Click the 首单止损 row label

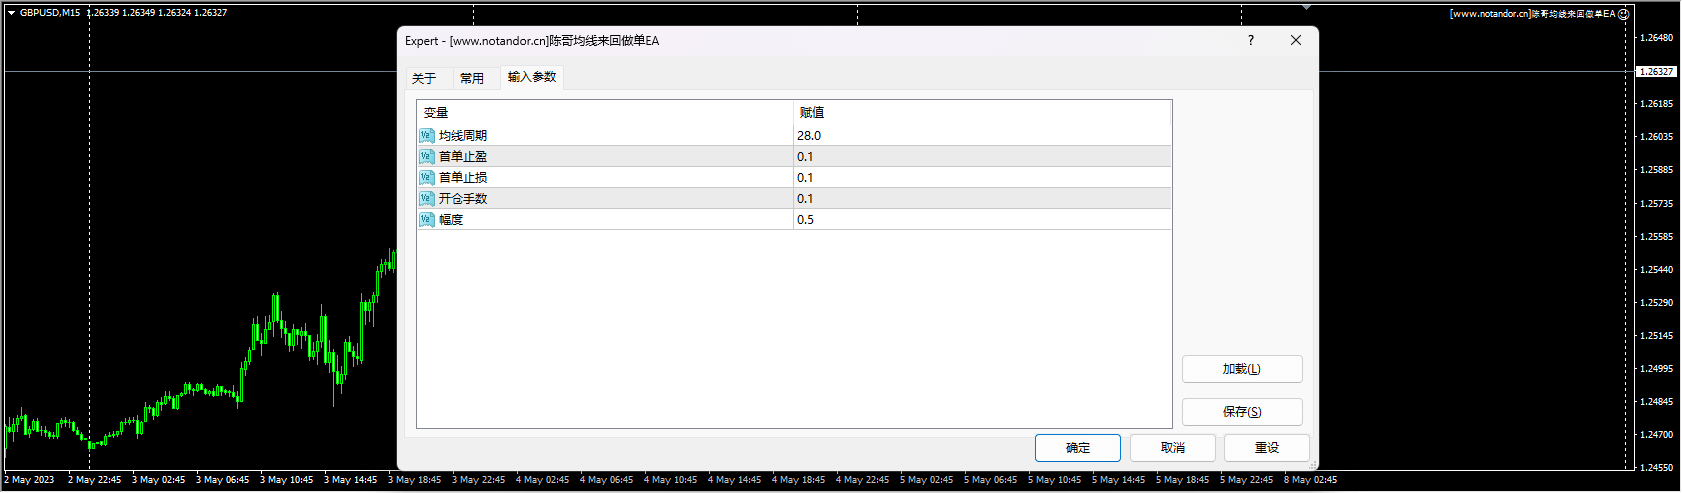click(x=463, y=178)
